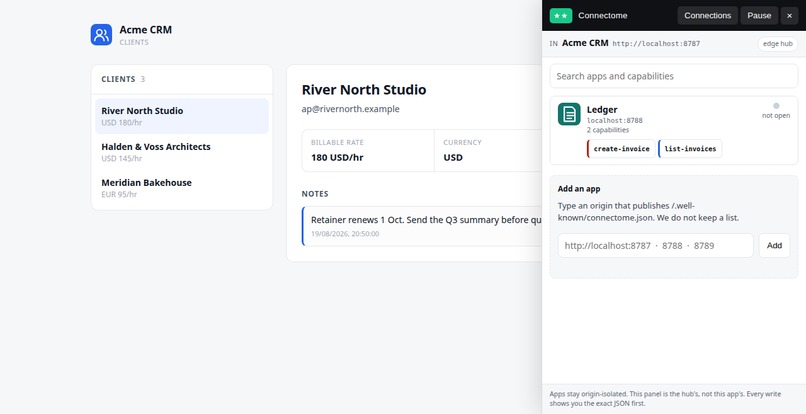This screenshot has width=806, height=414.
Task: Click the USD currency value
Action: 453,157
